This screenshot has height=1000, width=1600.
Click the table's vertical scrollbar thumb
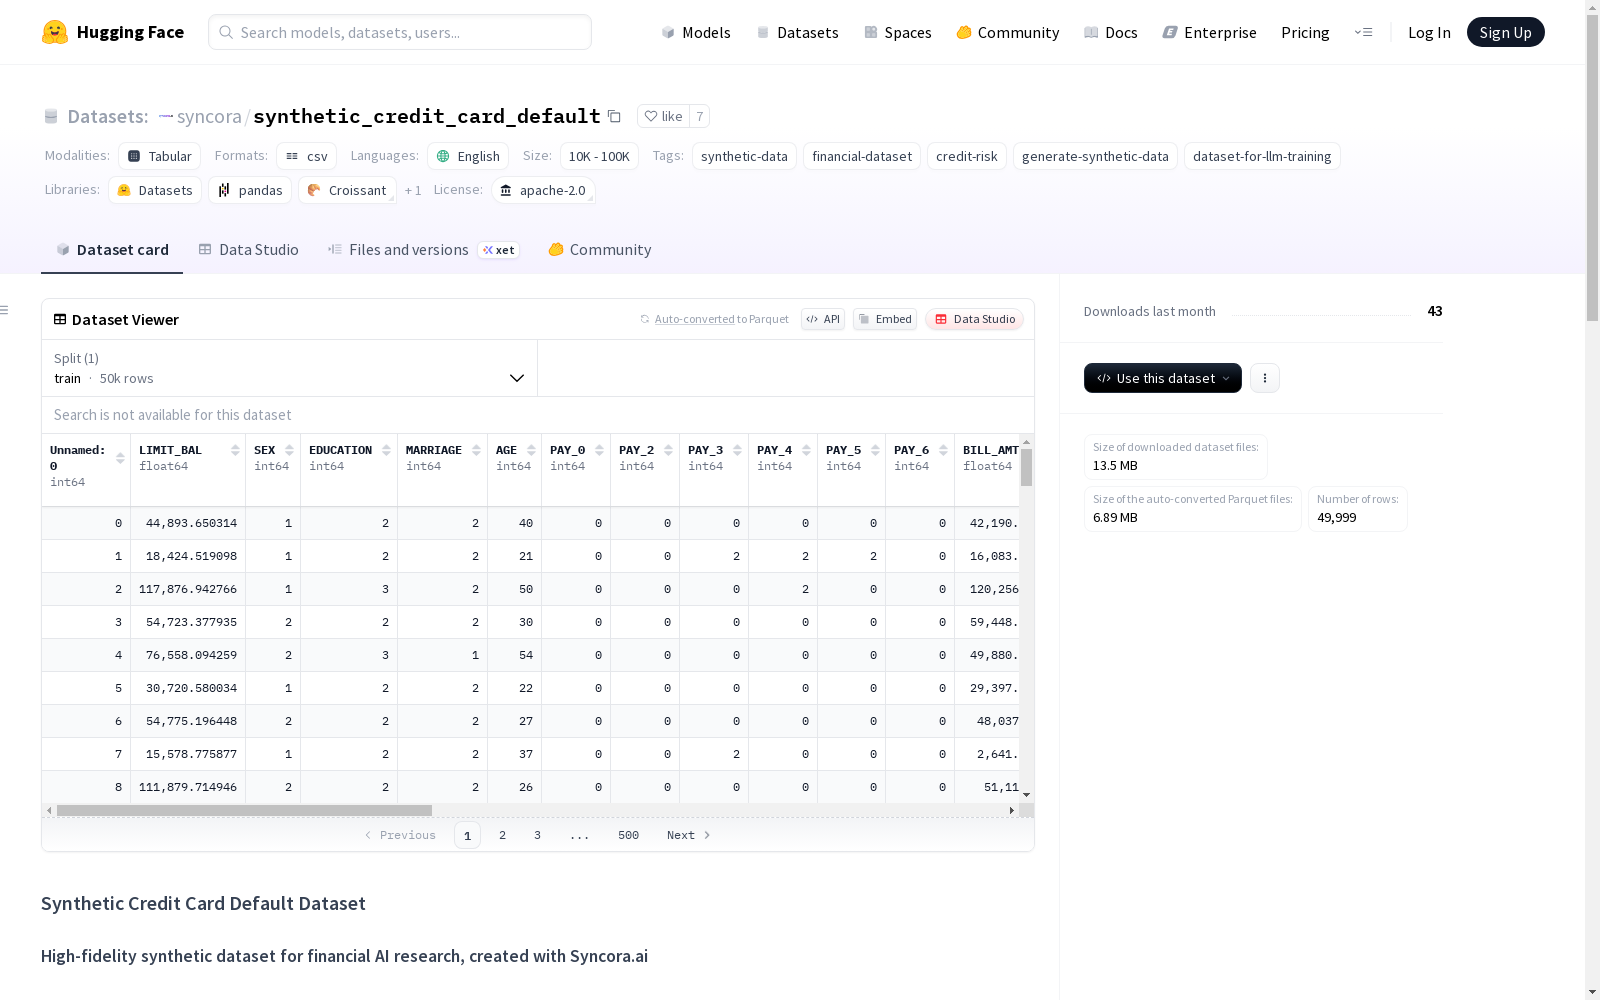[x=1026, y=467]
